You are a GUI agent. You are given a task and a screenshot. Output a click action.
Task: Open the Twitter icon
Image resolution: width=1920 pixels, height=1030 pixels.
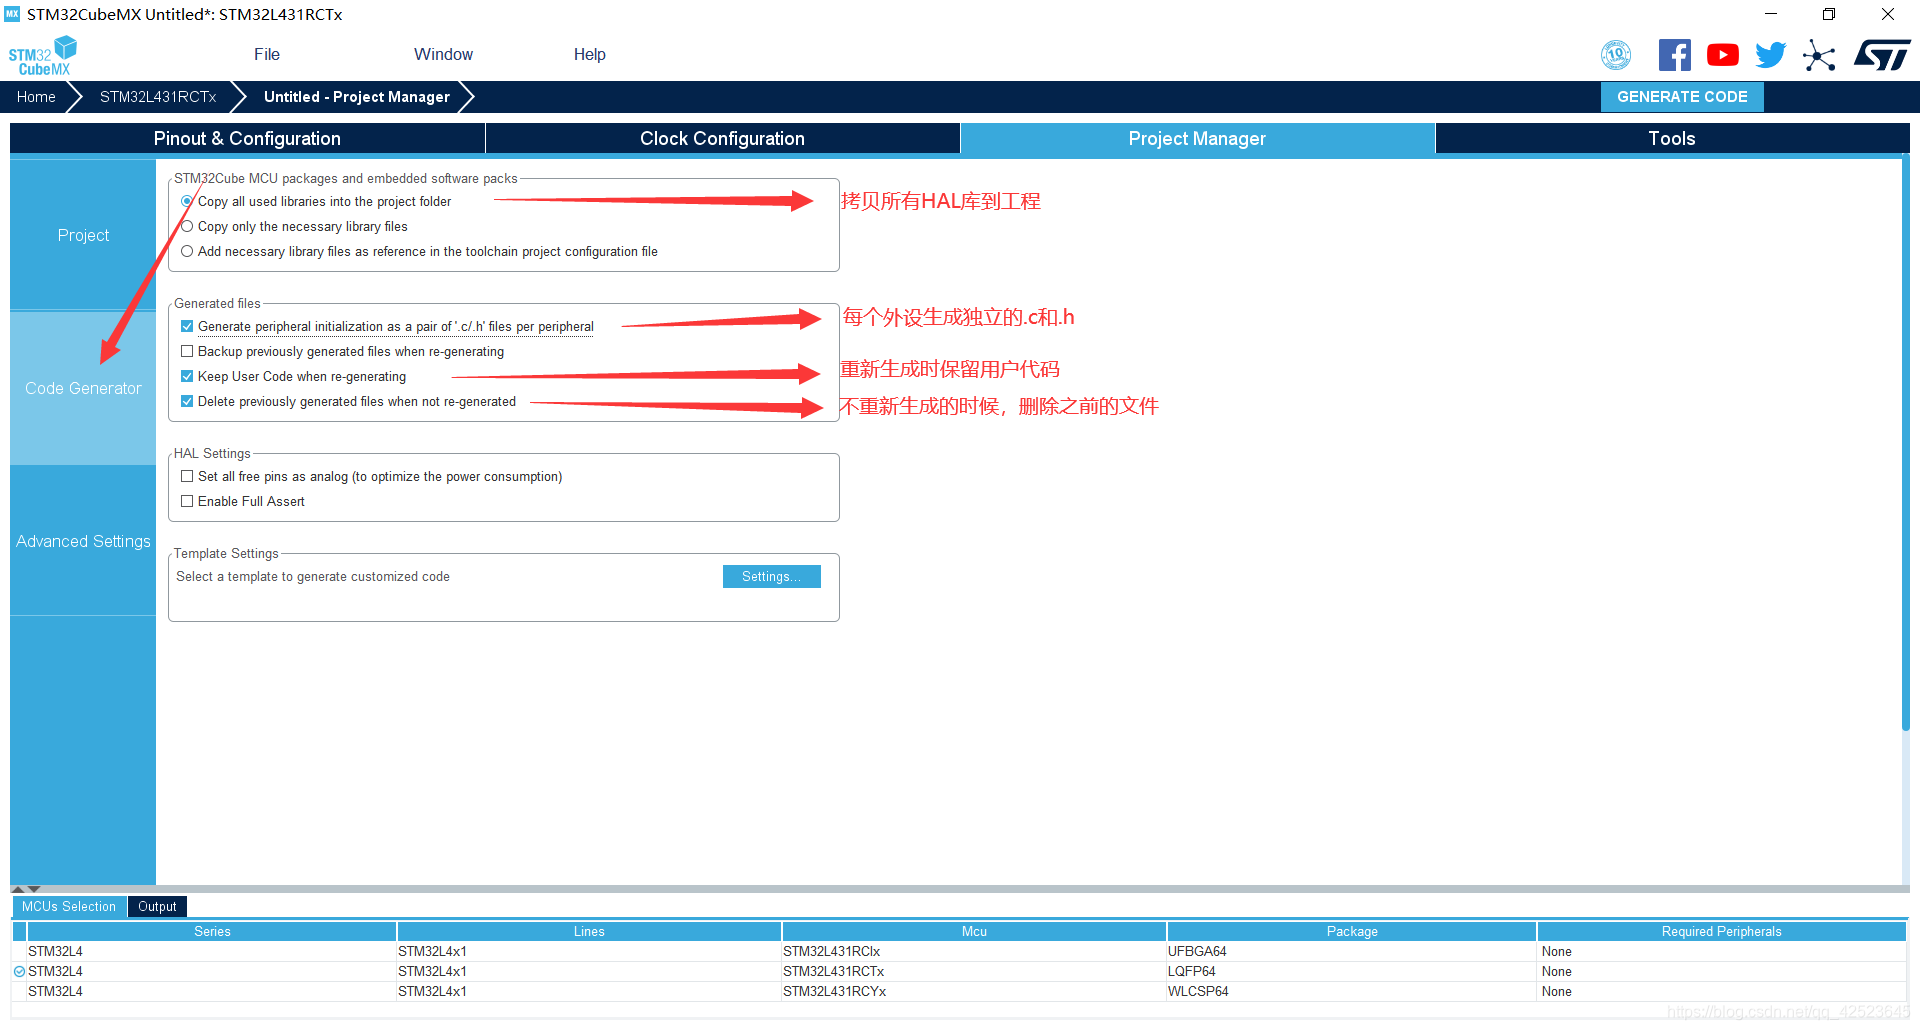pyautogui.click(x=1770, y=55)
